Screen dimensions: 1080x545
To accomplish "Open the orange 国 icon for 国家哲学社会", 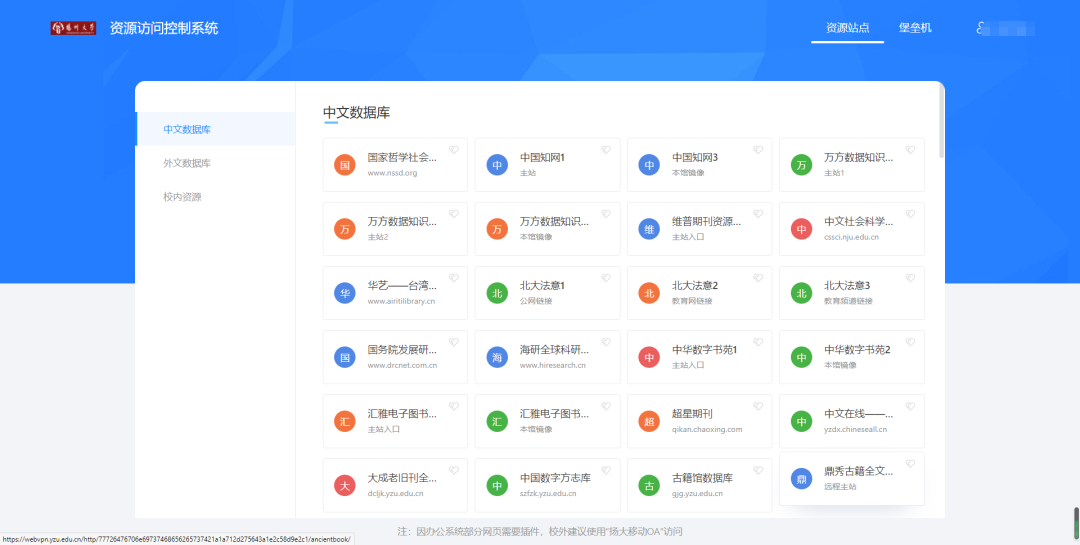I will [x=344, y=165].
